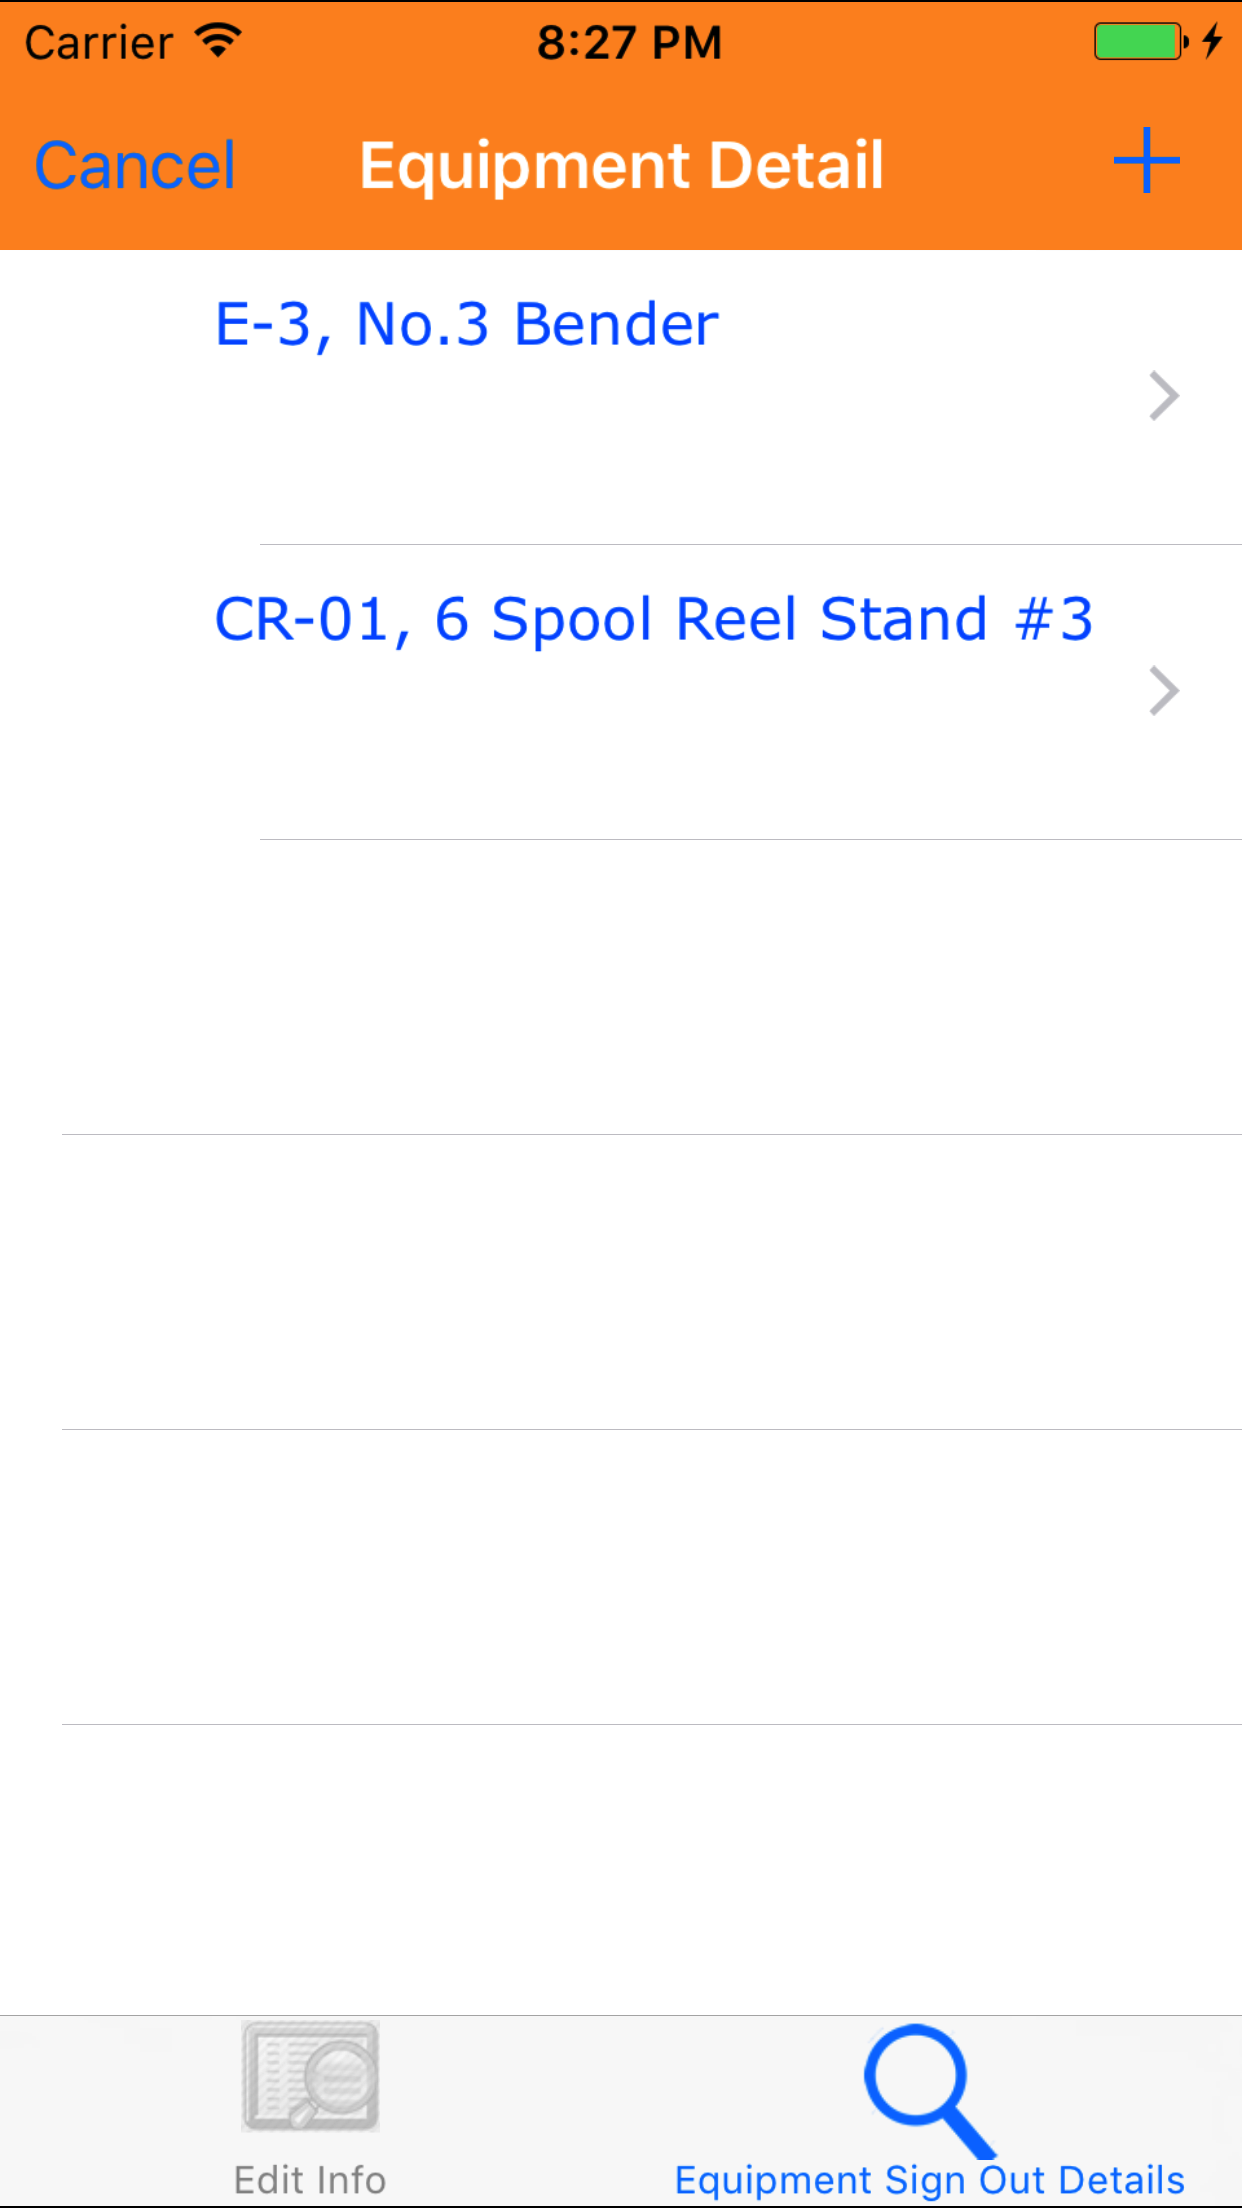Select Equipment Sign Out Details tab label
This screenshot has height=2208, width=1242.
tap(929, 2180)
